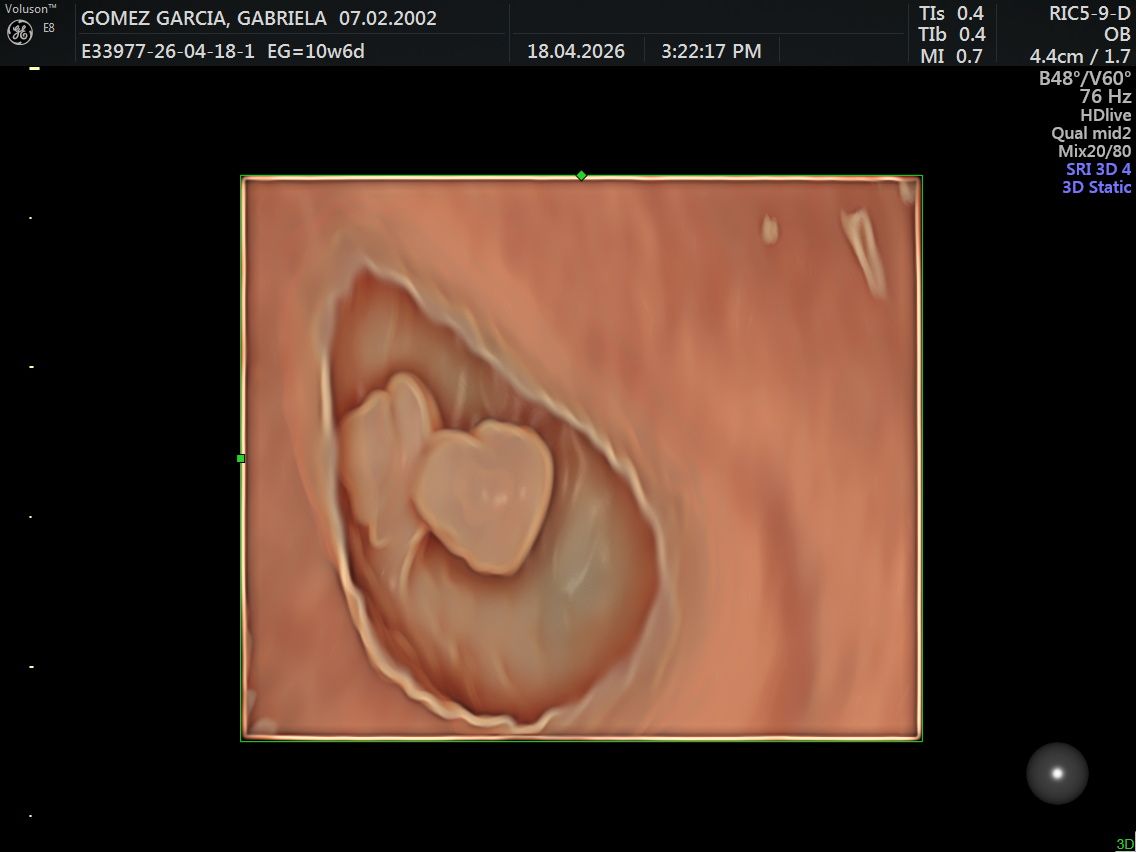1136x852 pixels.
Task: Click the light source sphere icon
Action: click(1057, 773)
